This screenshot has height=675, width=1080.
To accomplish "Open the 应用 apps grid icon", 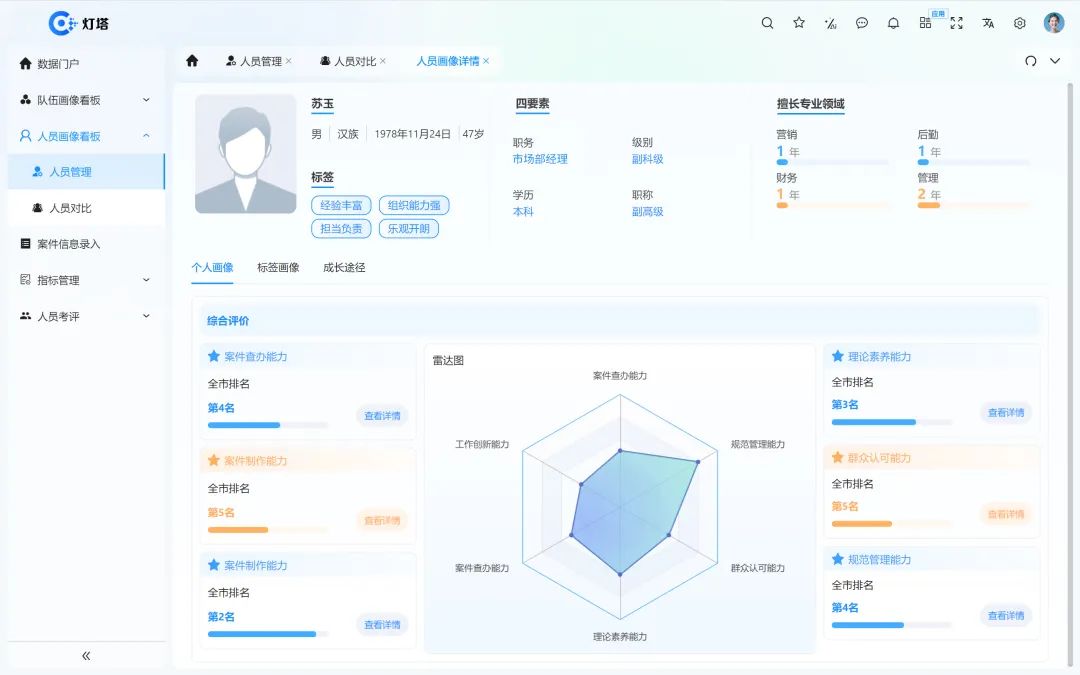I will [x=925, y=22].
